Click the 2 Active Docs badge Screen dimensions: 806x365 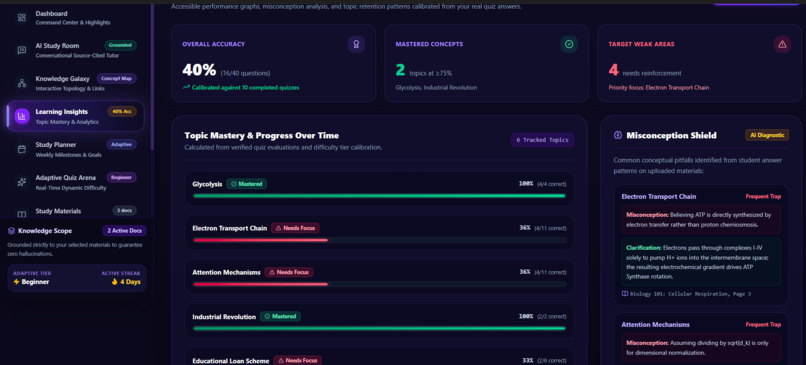pos(124,231)
